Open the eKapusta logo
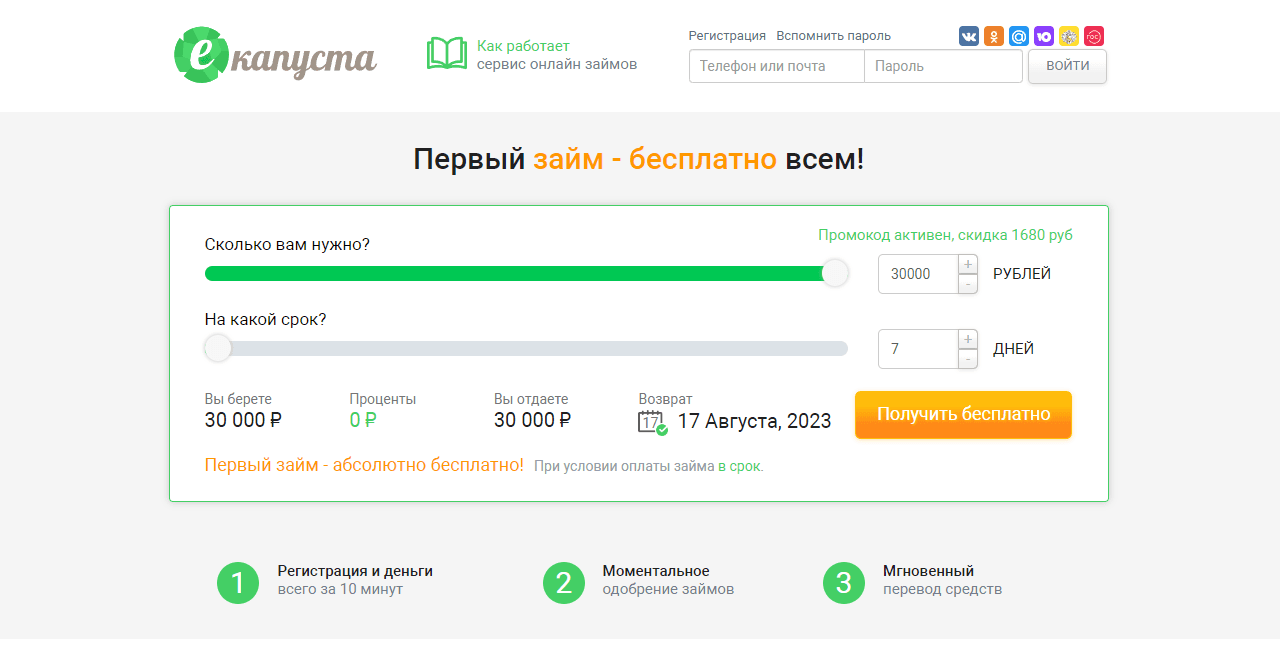This screenshot has height=646, width=1280. pyautogui.click(x=275, y=55)
